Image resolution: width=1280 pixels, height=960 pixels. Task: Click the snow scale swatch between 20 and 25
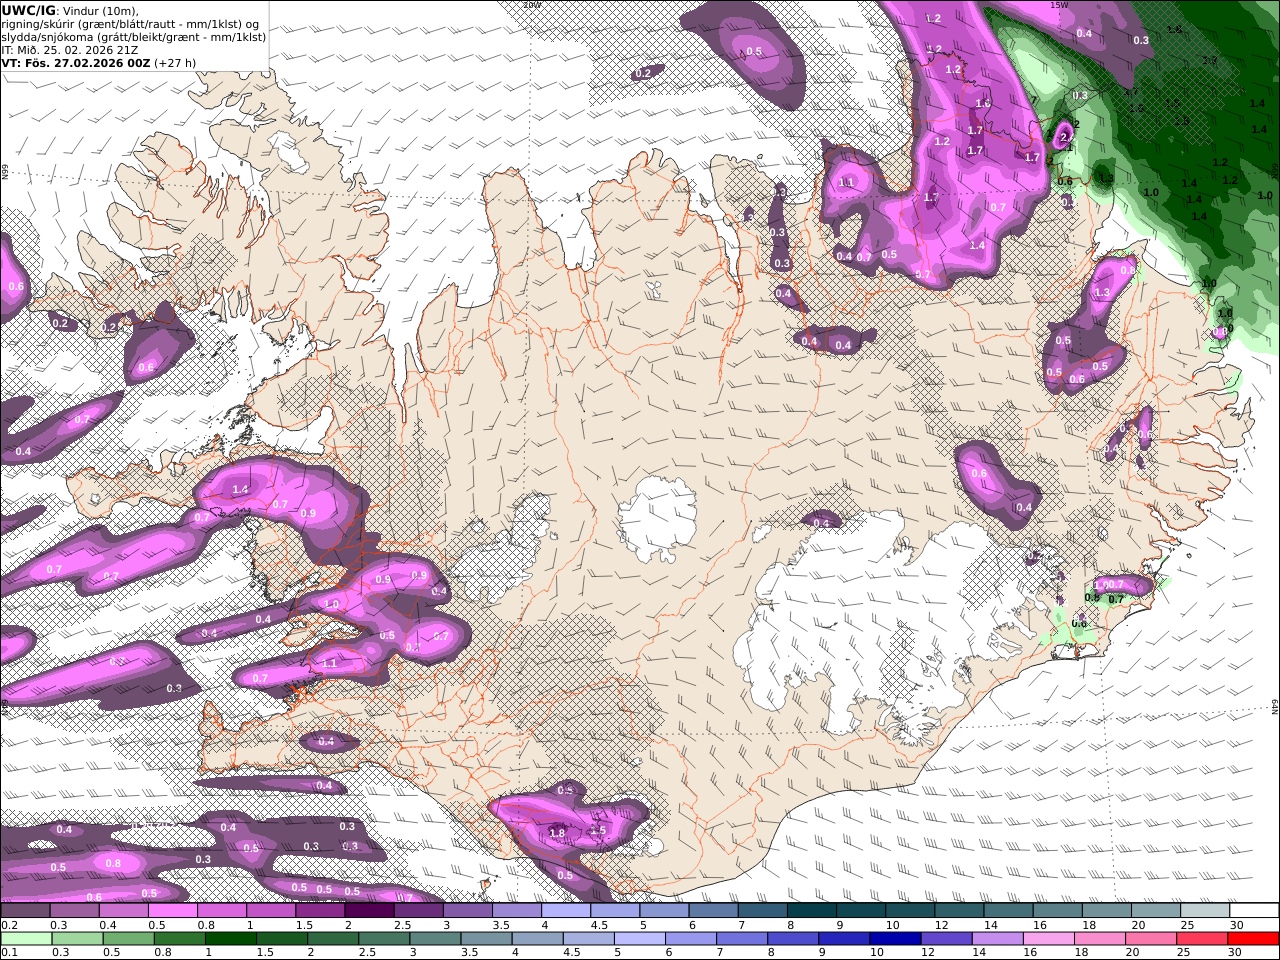[1156, 911]
